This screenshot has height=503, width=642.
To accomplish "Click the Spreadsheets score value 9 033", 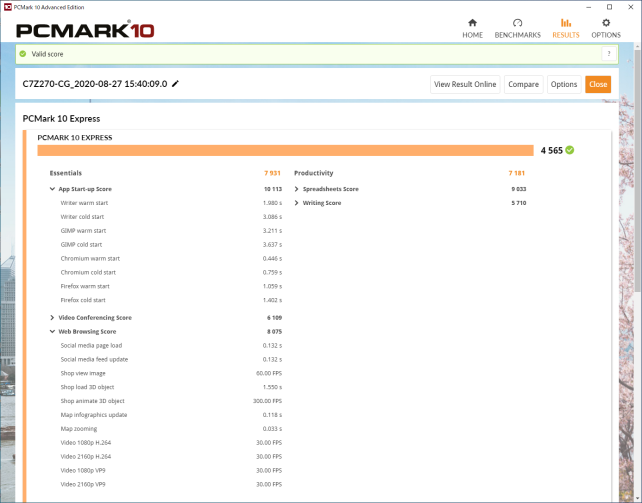I will [519, 189].
